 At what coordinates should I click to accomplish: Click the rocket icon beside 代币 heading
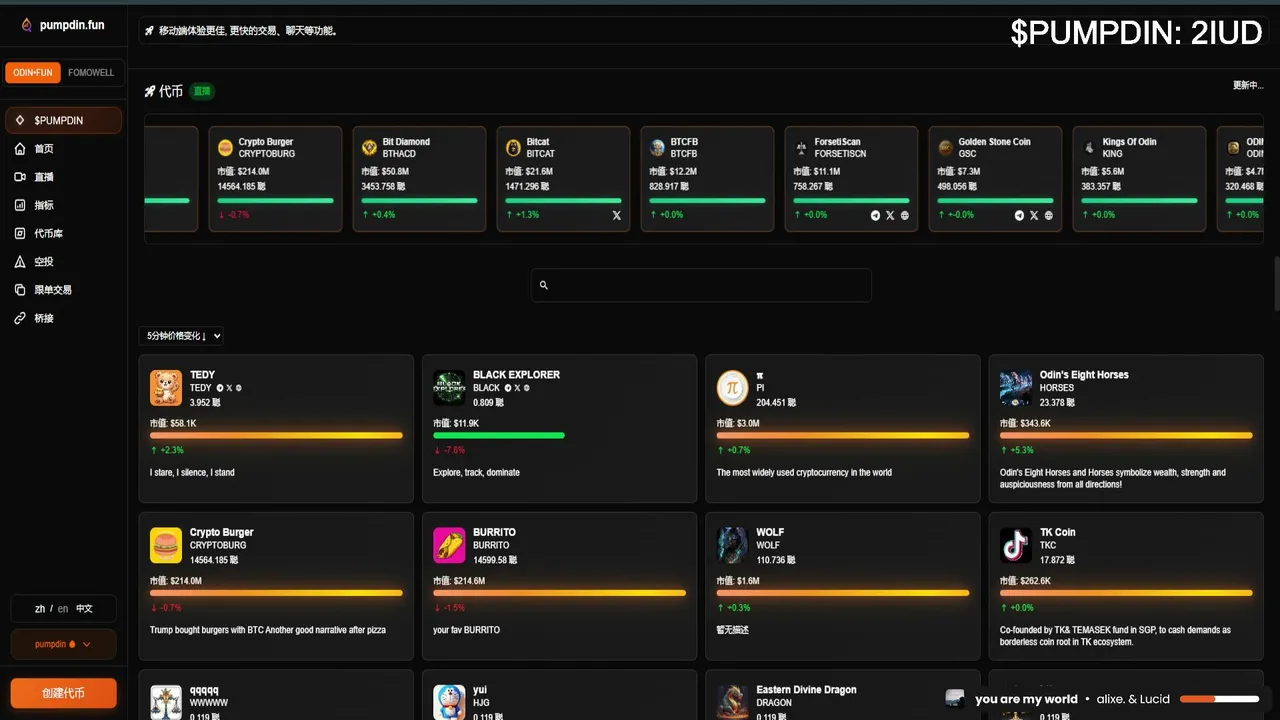click(150, 91)
